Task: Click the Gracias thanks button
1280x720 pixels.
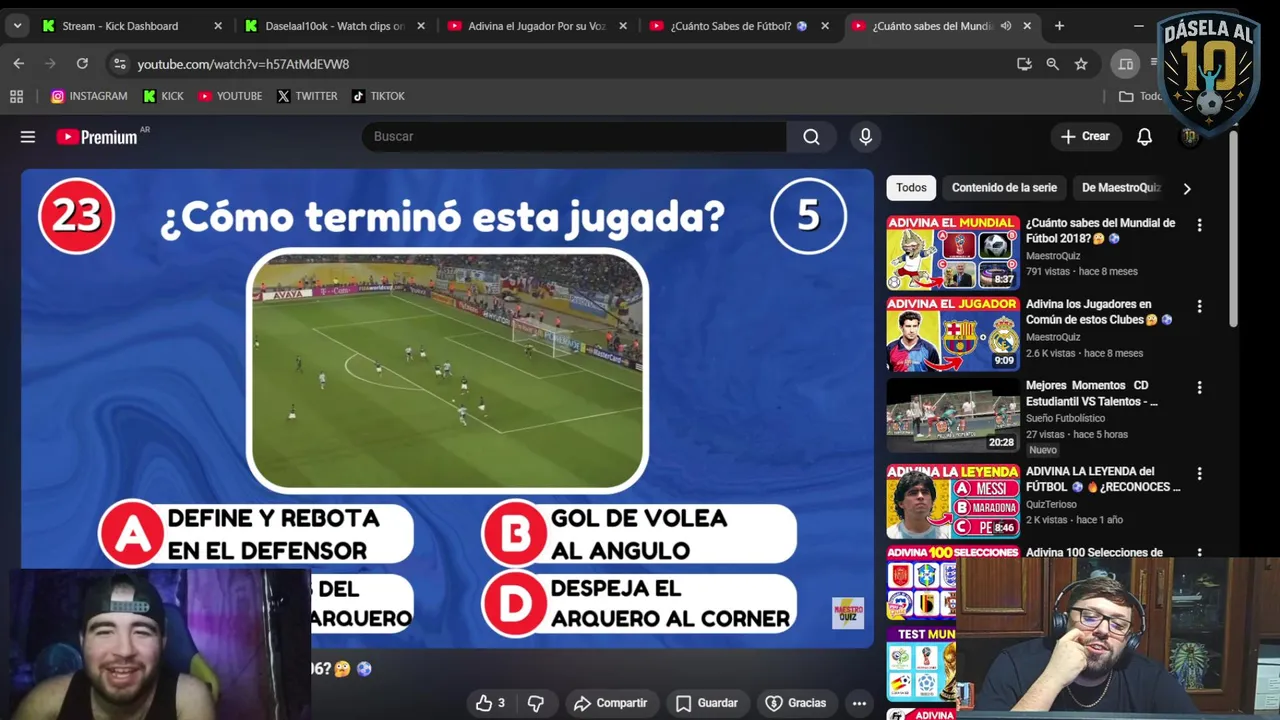Action: [796, 703]
